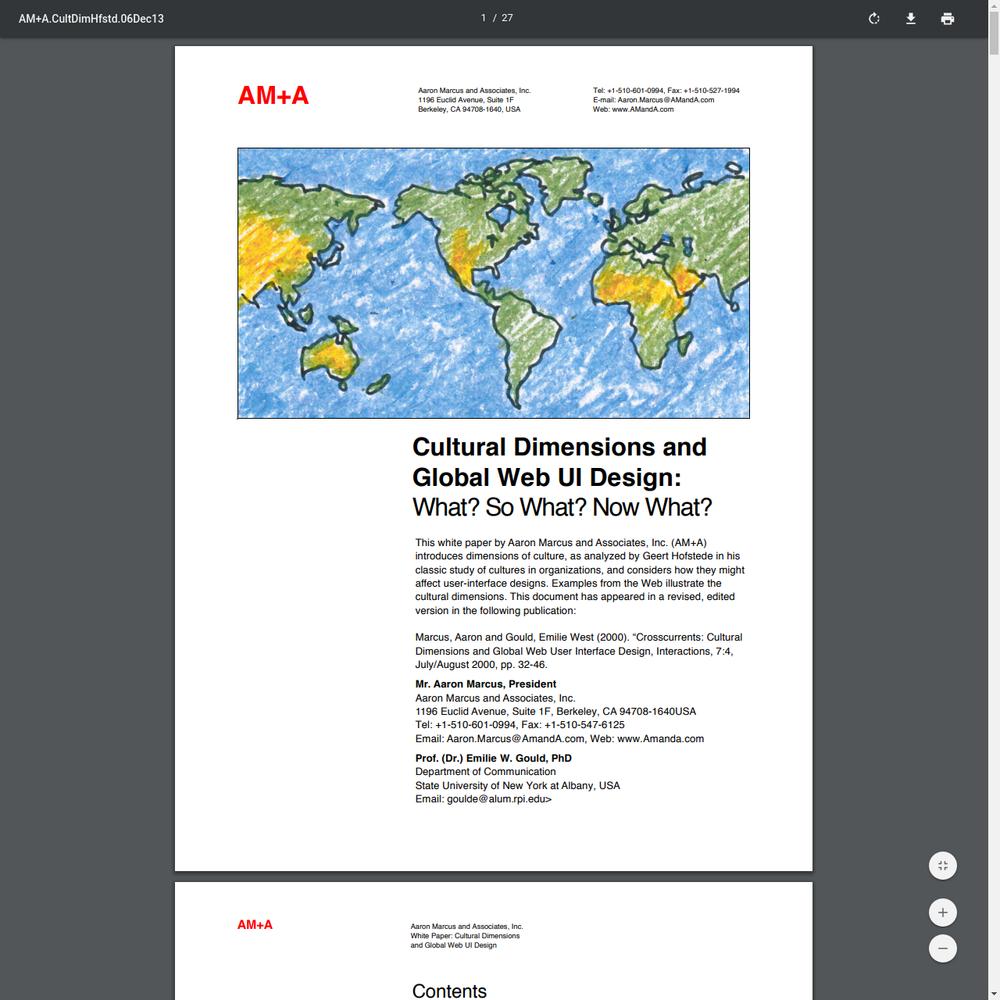Zoom in on the document
The height and width of the screenshot is (1000, 1000).
point(943,913)
